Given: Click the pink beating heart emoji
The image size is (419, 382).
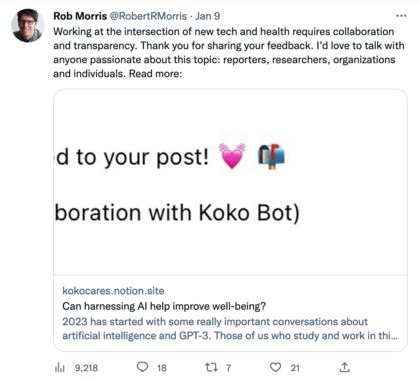Looking at the screenshot, I should 232,156.
